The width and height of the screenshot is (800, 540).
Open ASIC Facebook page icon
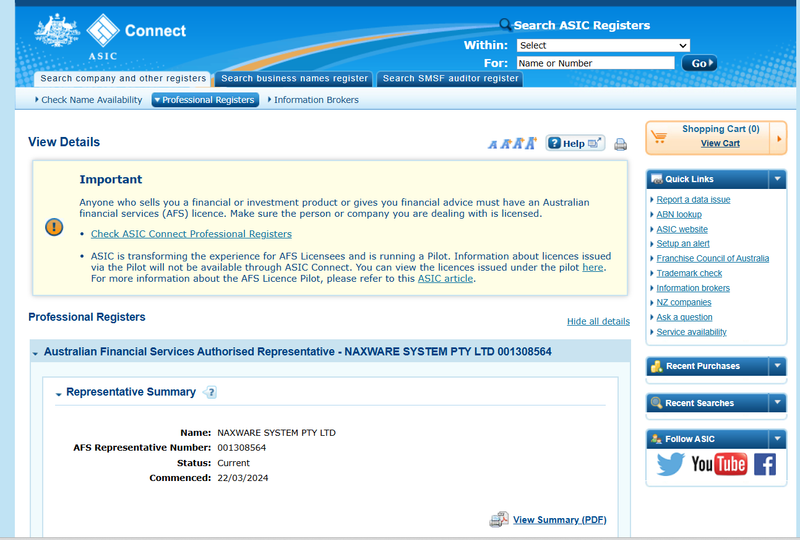click(x=765, y=464)
